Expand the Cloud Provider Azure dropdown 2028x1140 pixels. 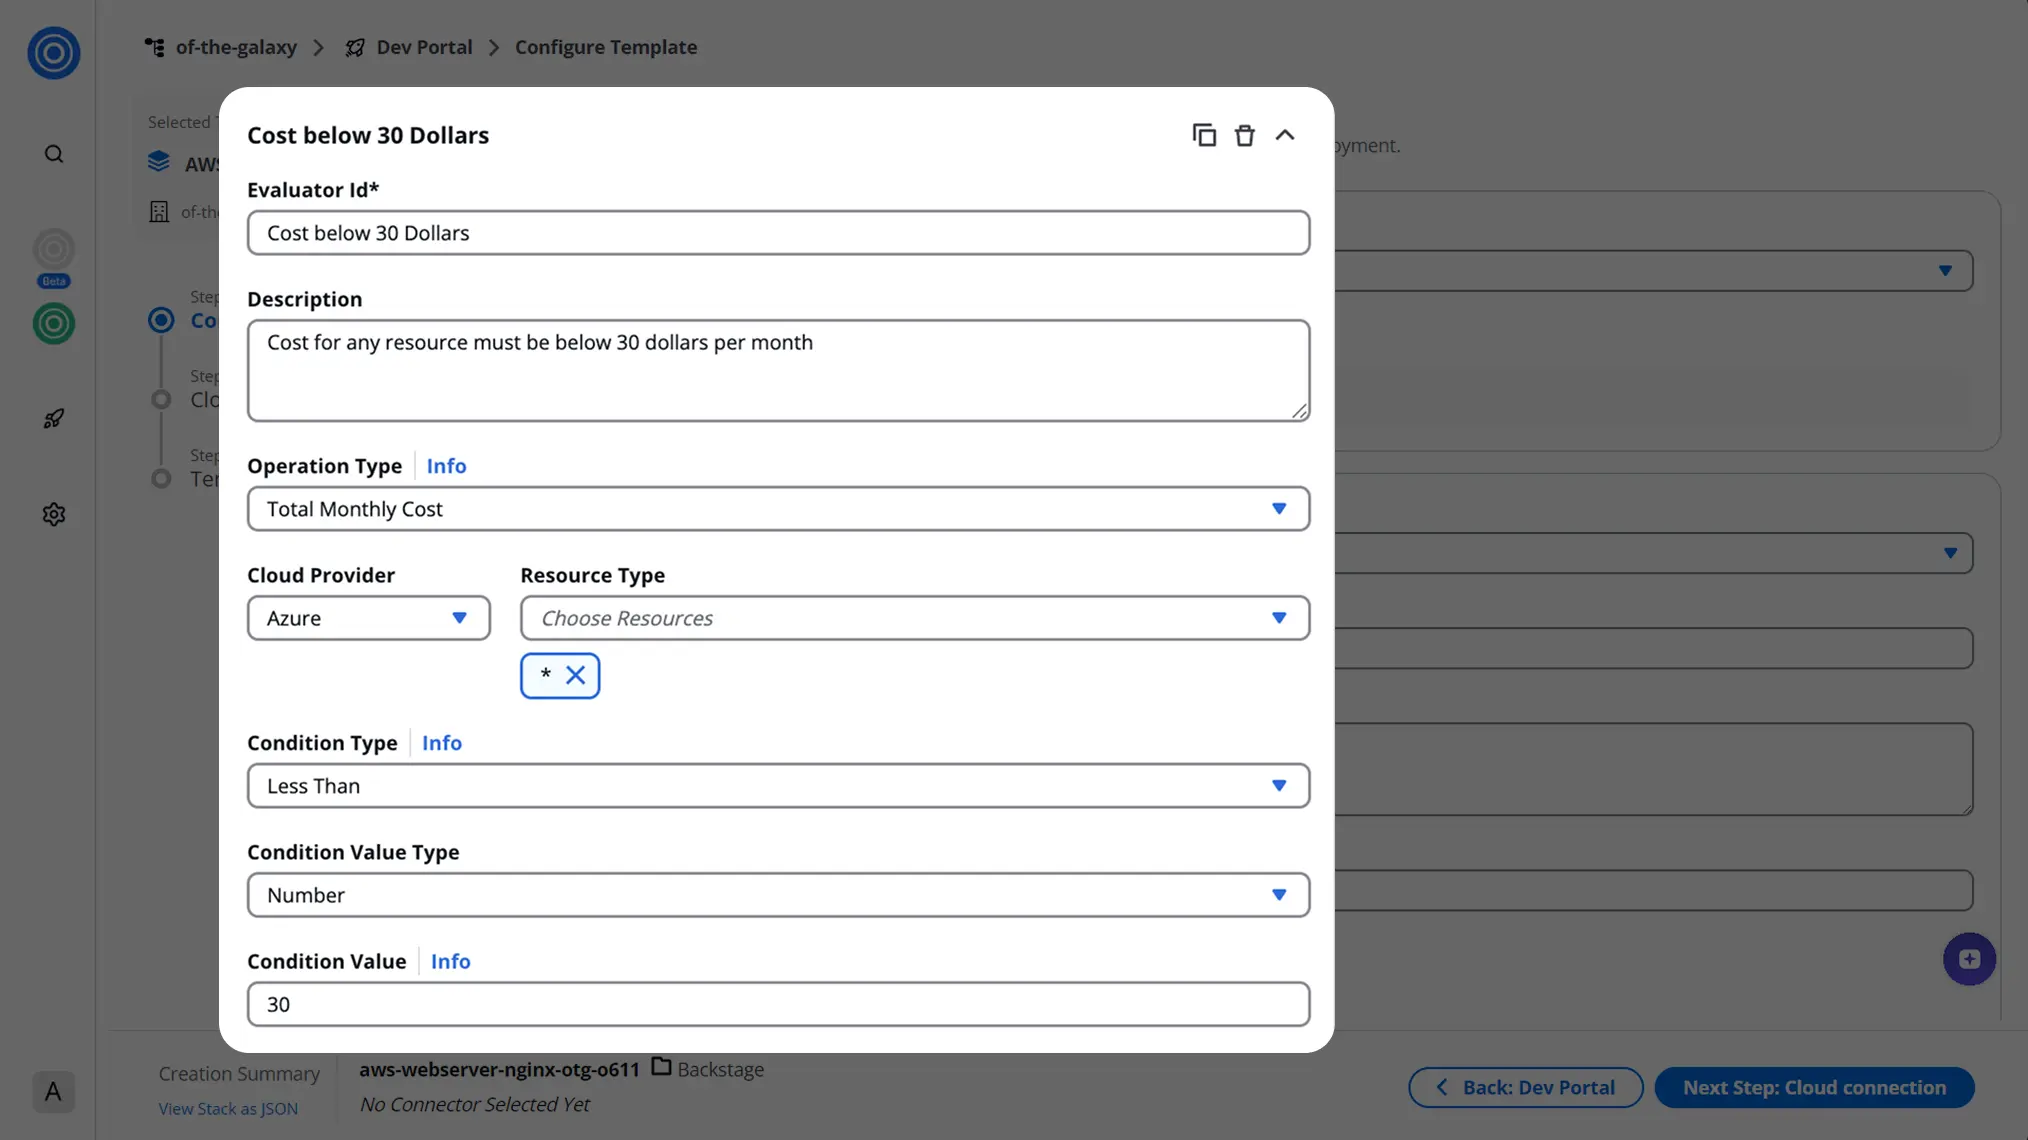pos(368,618)
